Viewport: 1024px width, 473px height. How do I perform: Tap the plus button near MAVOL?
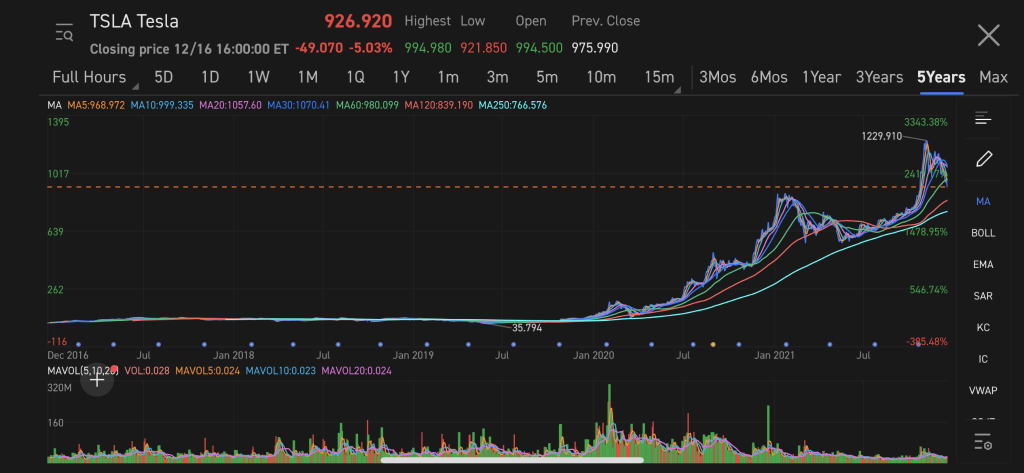pyautogui.click(x=97, y=380)
